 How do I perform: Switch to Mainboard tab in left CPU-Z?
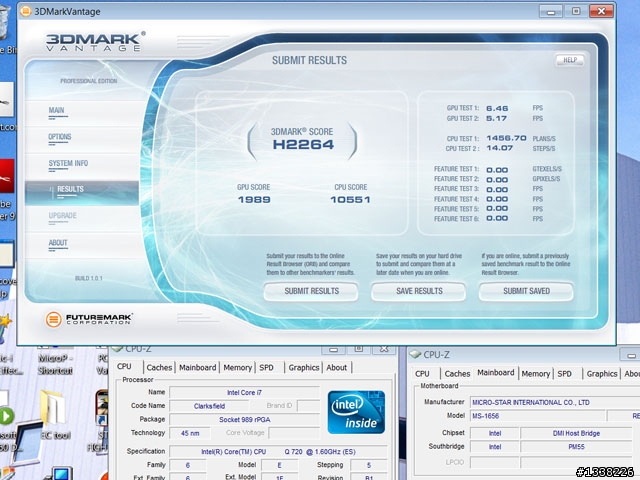[198, 367]
